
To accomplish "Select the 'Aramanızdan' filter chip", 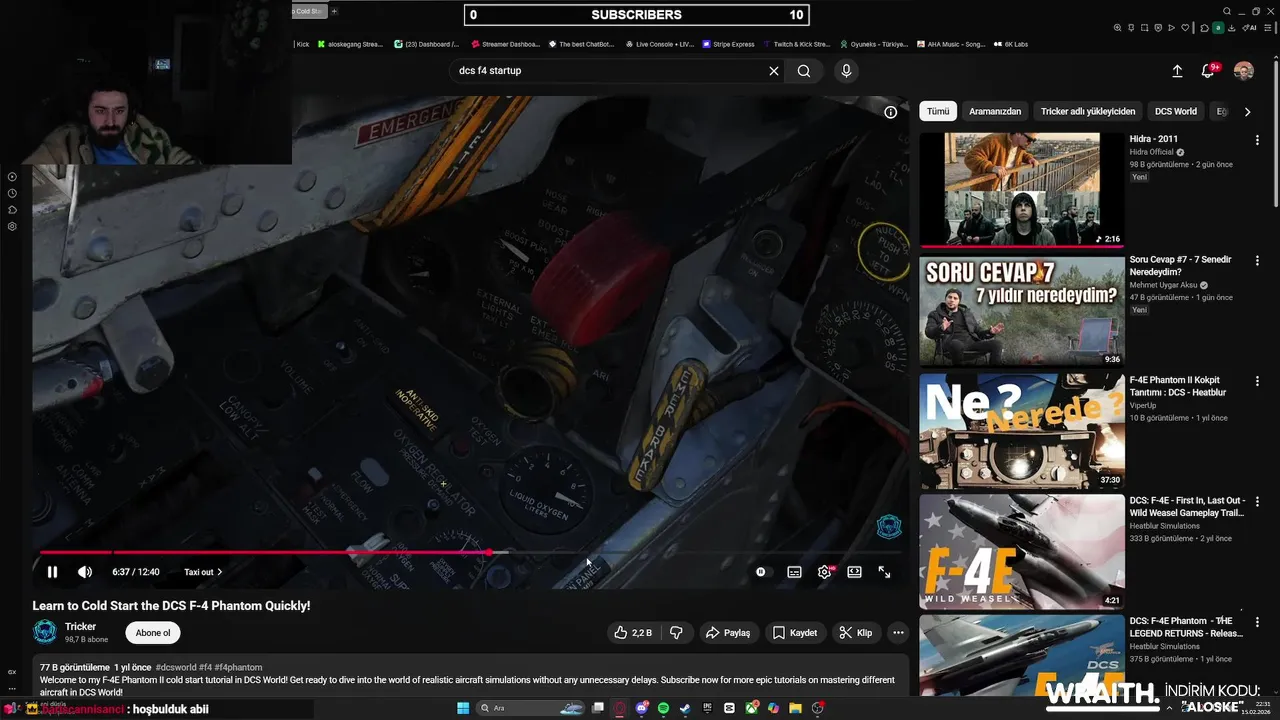I will coord(995,112).
